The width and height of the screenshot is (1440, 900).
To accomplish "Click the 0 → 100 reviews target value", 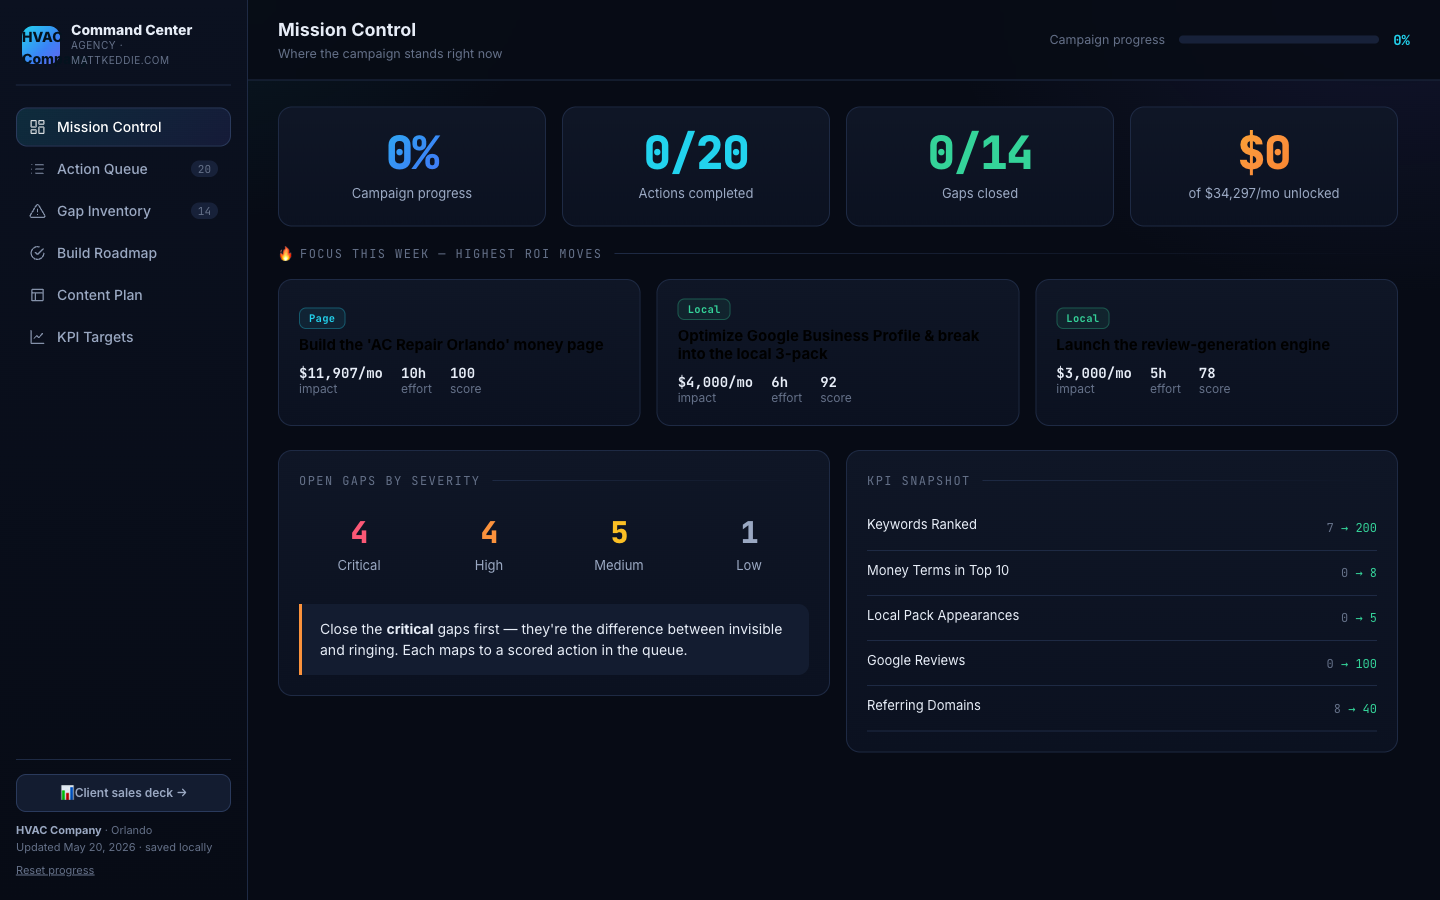I will [1351, 664].
